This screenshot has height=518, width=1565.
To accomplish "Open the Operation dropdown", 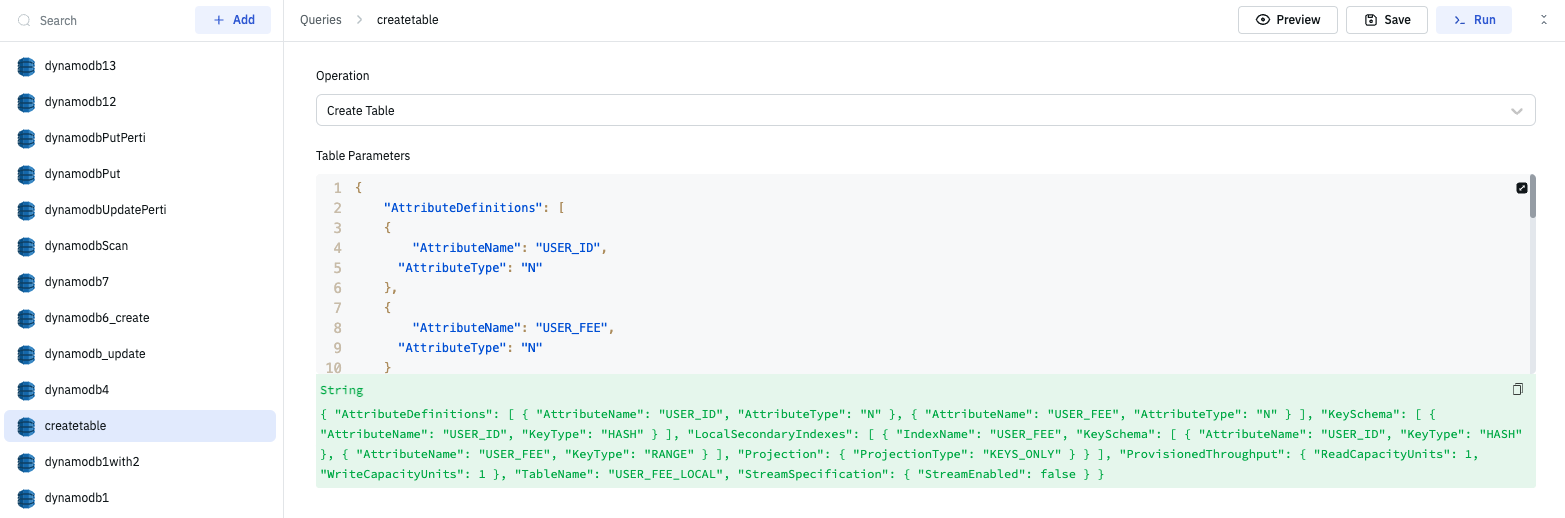I will pyautogui.click(x=925, y=110).
